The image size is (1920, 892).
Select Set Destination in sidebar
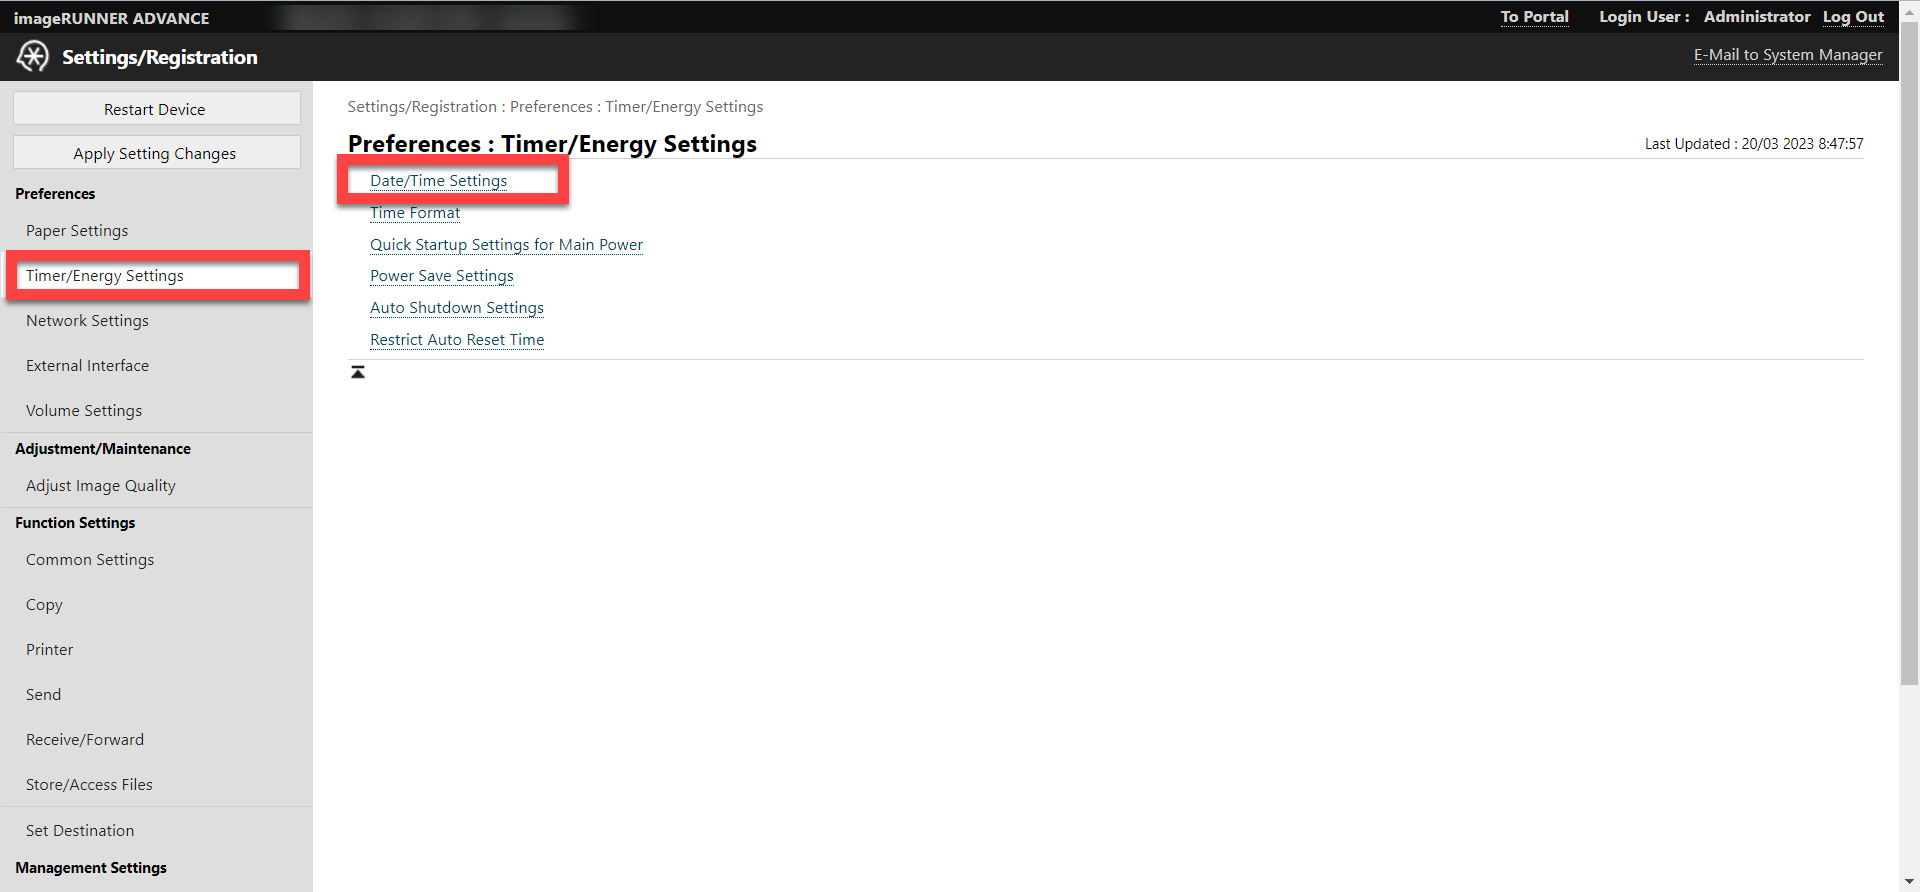(80, 831)
